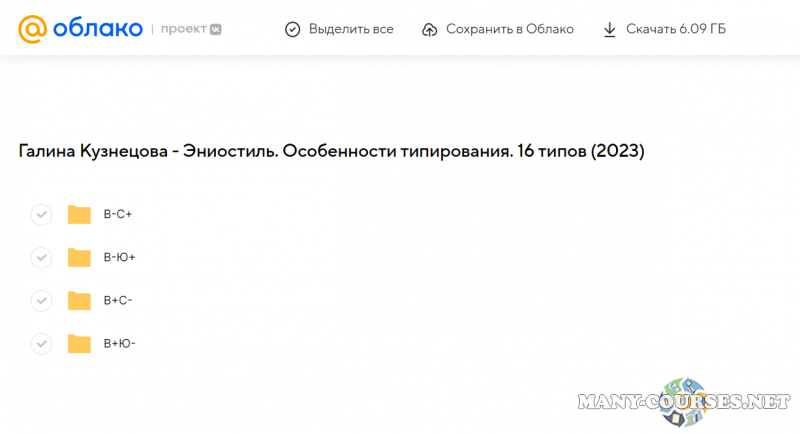Viewport: 800px width, 435px height.
Task: Tick the checkbox beside folder В+Ю-
Action: (41, 344)
